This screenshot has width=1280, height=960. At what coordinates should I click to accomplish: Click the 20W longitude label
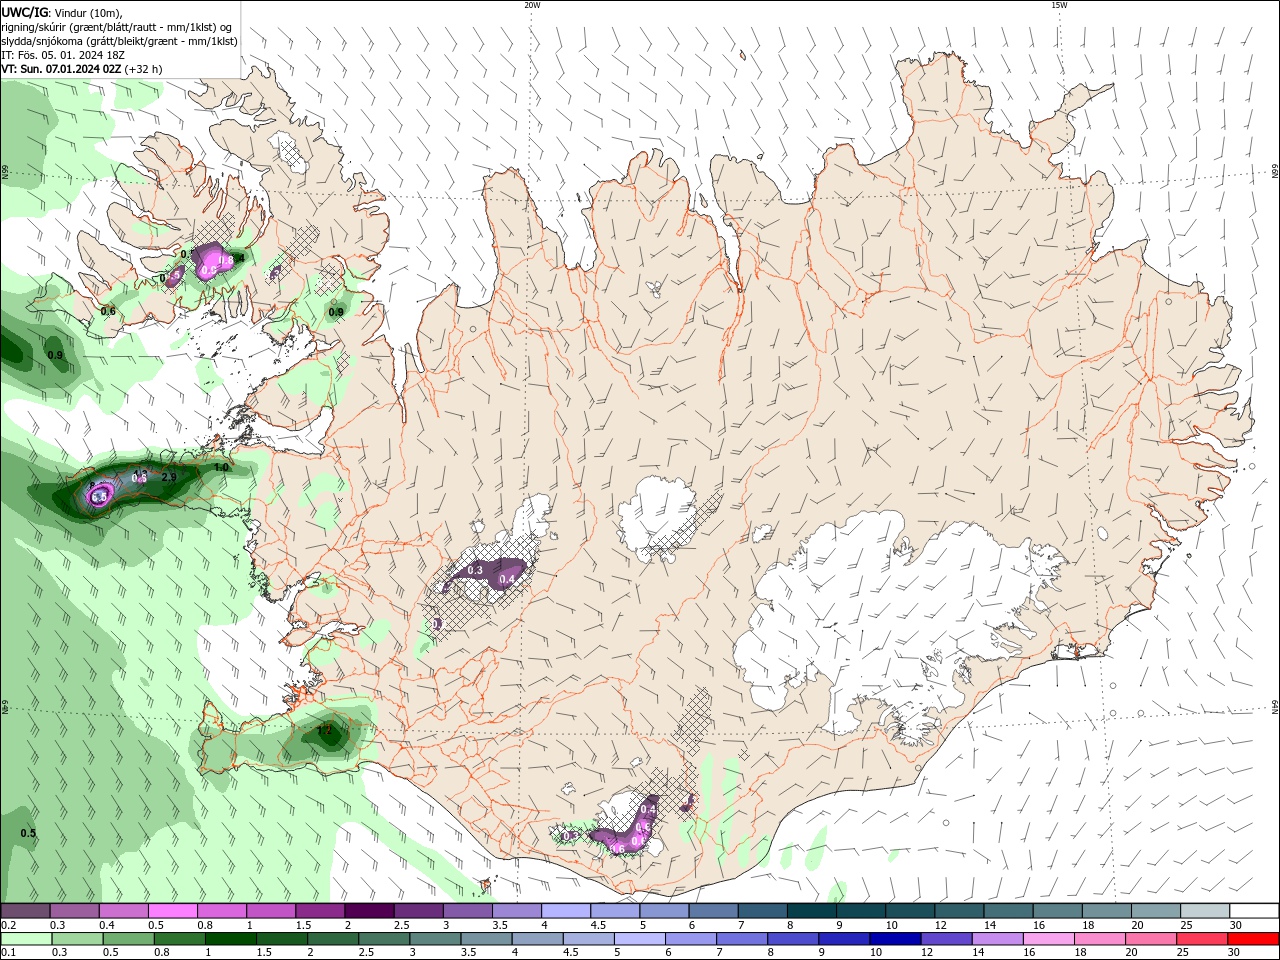click(532, 5)
